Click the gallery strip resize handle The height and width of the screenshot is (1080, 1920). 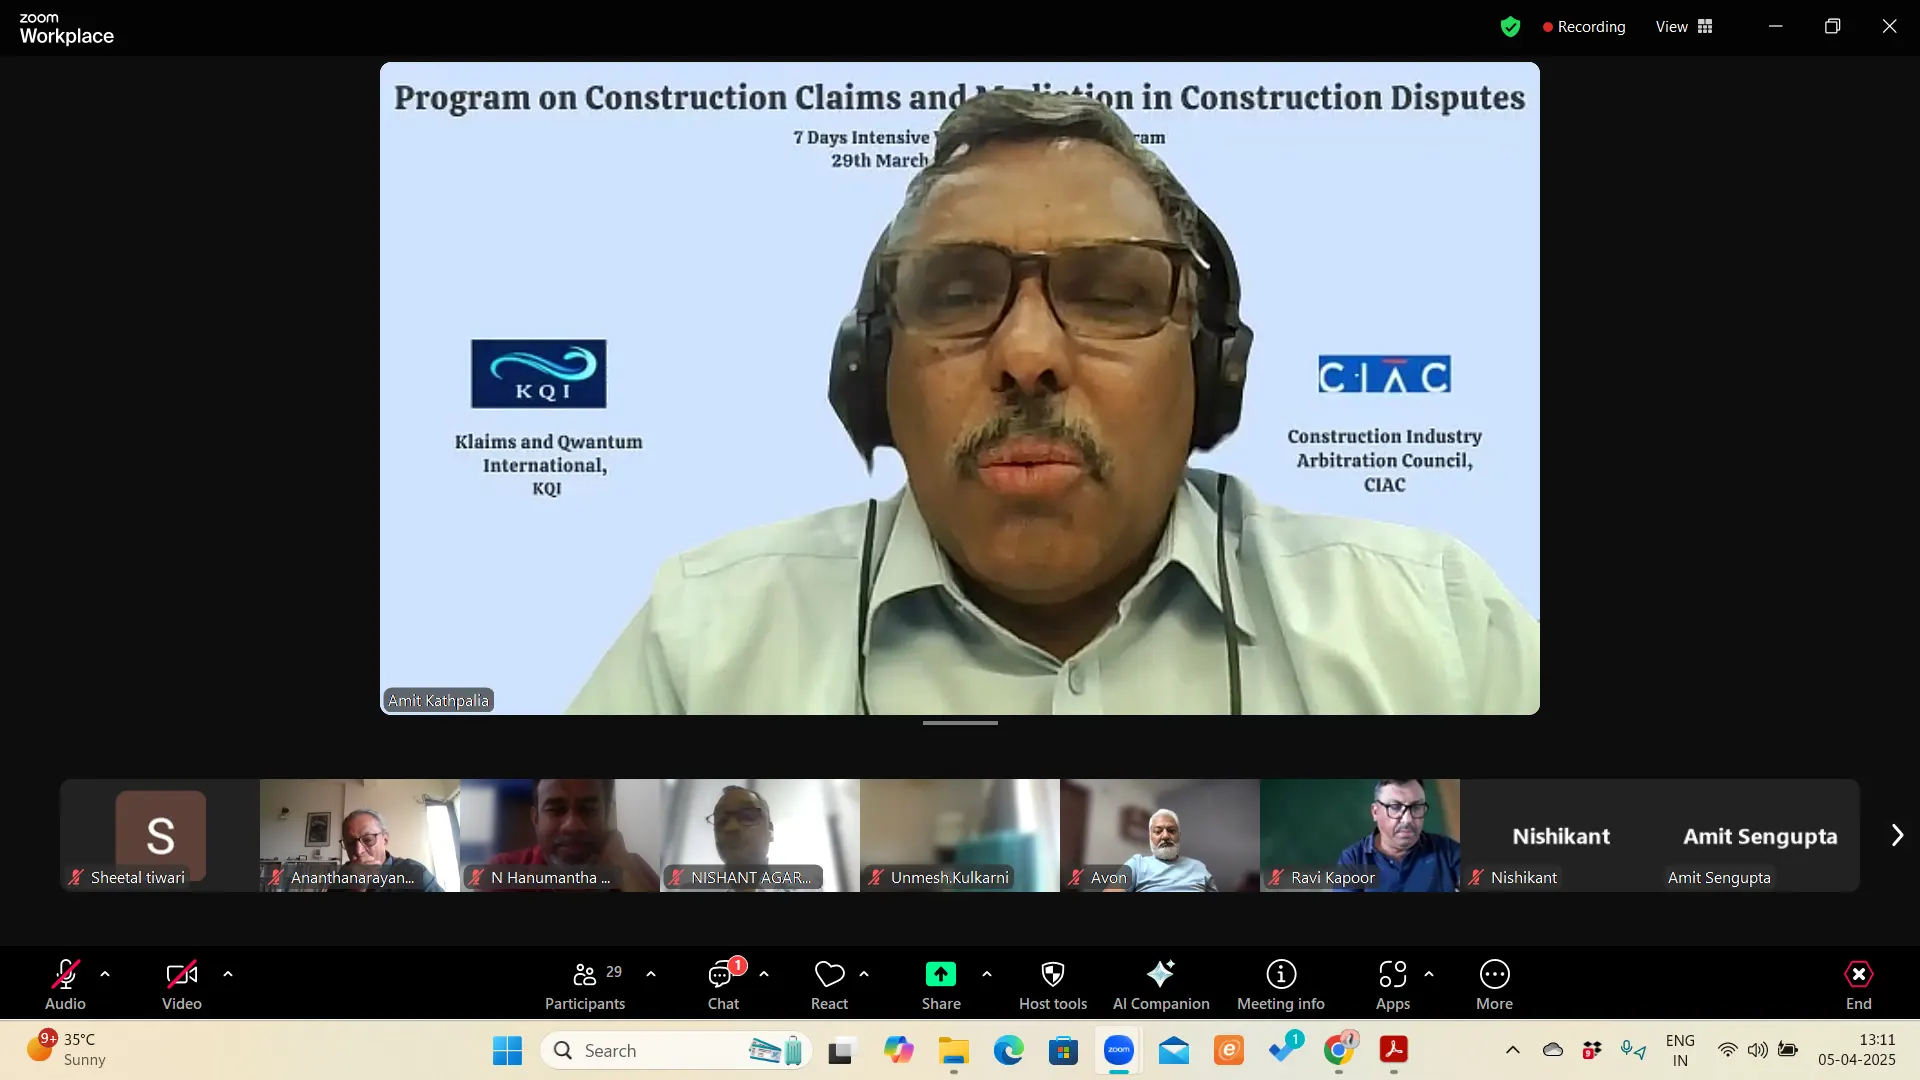point(960,722)
